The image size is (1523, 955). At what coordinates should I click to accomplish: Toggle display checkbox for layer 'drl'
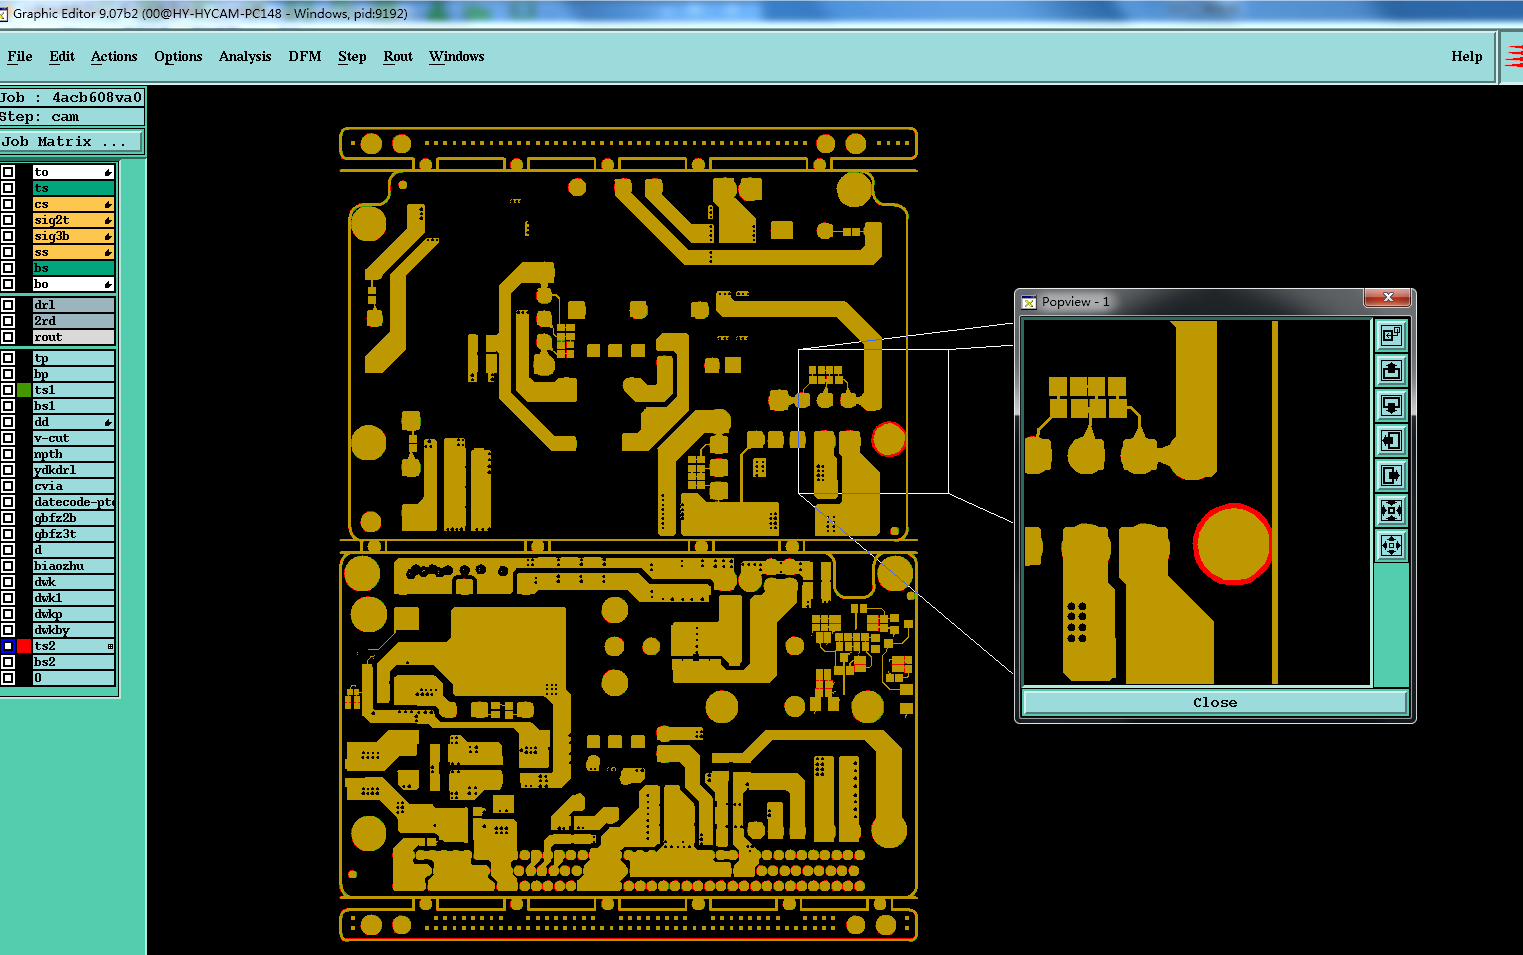click(8, 306)
